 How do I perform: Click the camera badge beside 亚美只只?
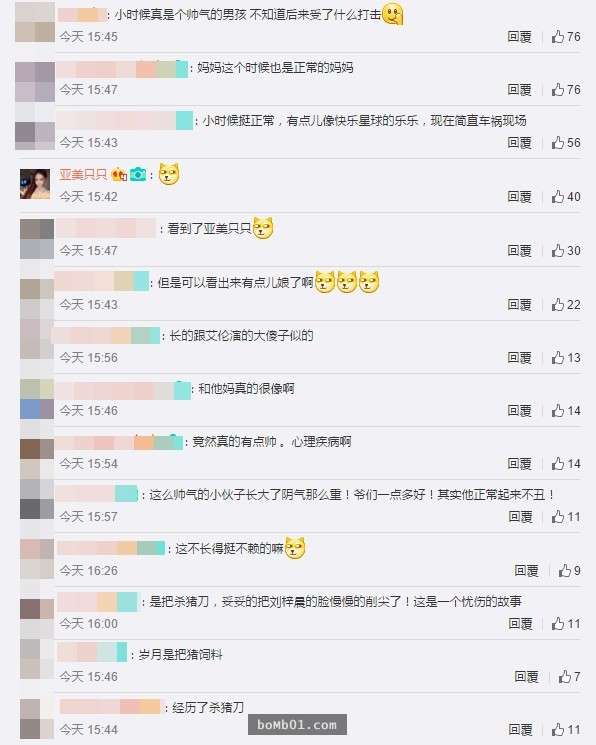(x=138, y=175)
